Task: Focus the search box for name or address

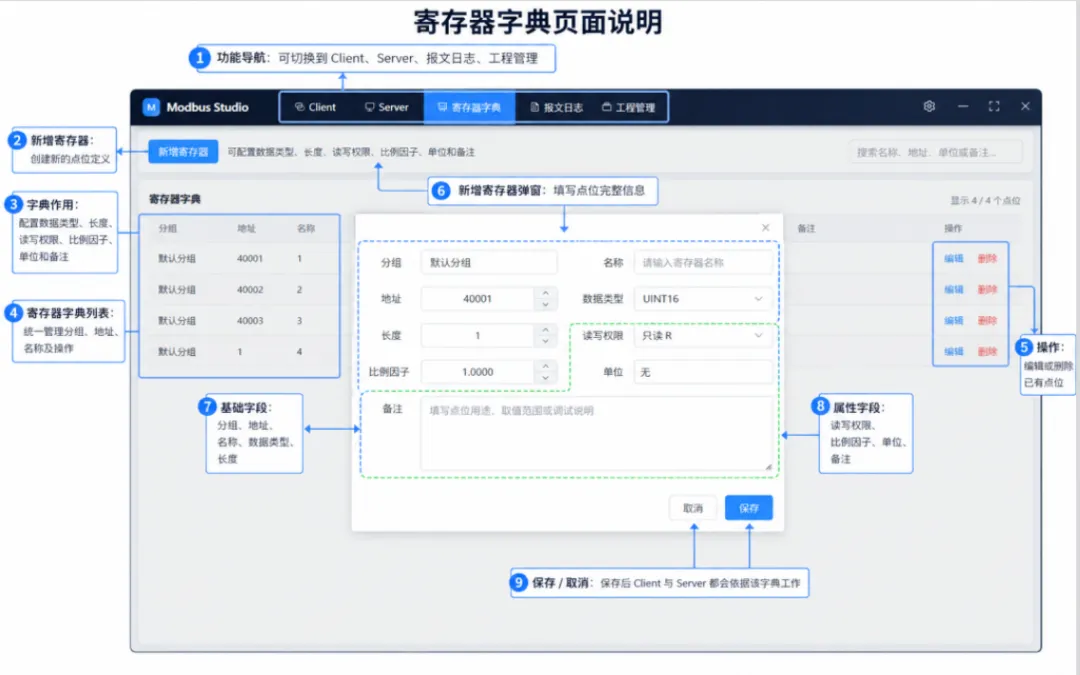Action: pyautogui.click(x=935, y=152)
